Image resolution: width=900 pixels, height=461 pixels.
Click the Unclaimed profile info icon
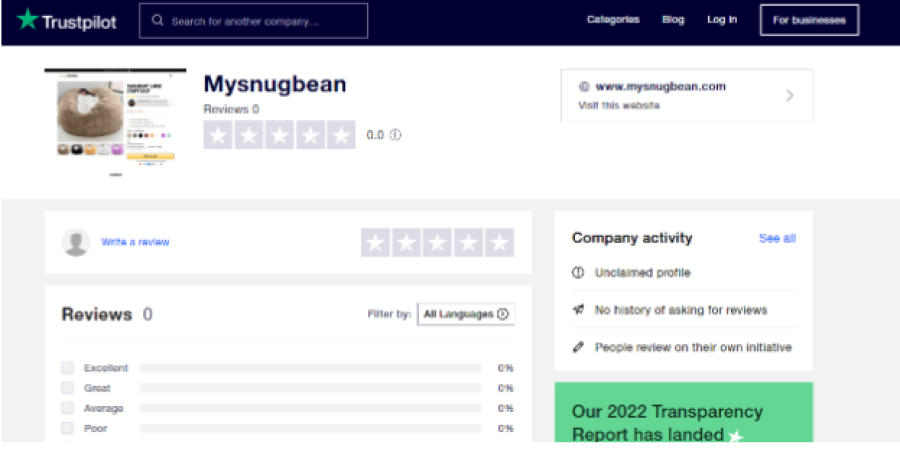(x=578, y=273)
